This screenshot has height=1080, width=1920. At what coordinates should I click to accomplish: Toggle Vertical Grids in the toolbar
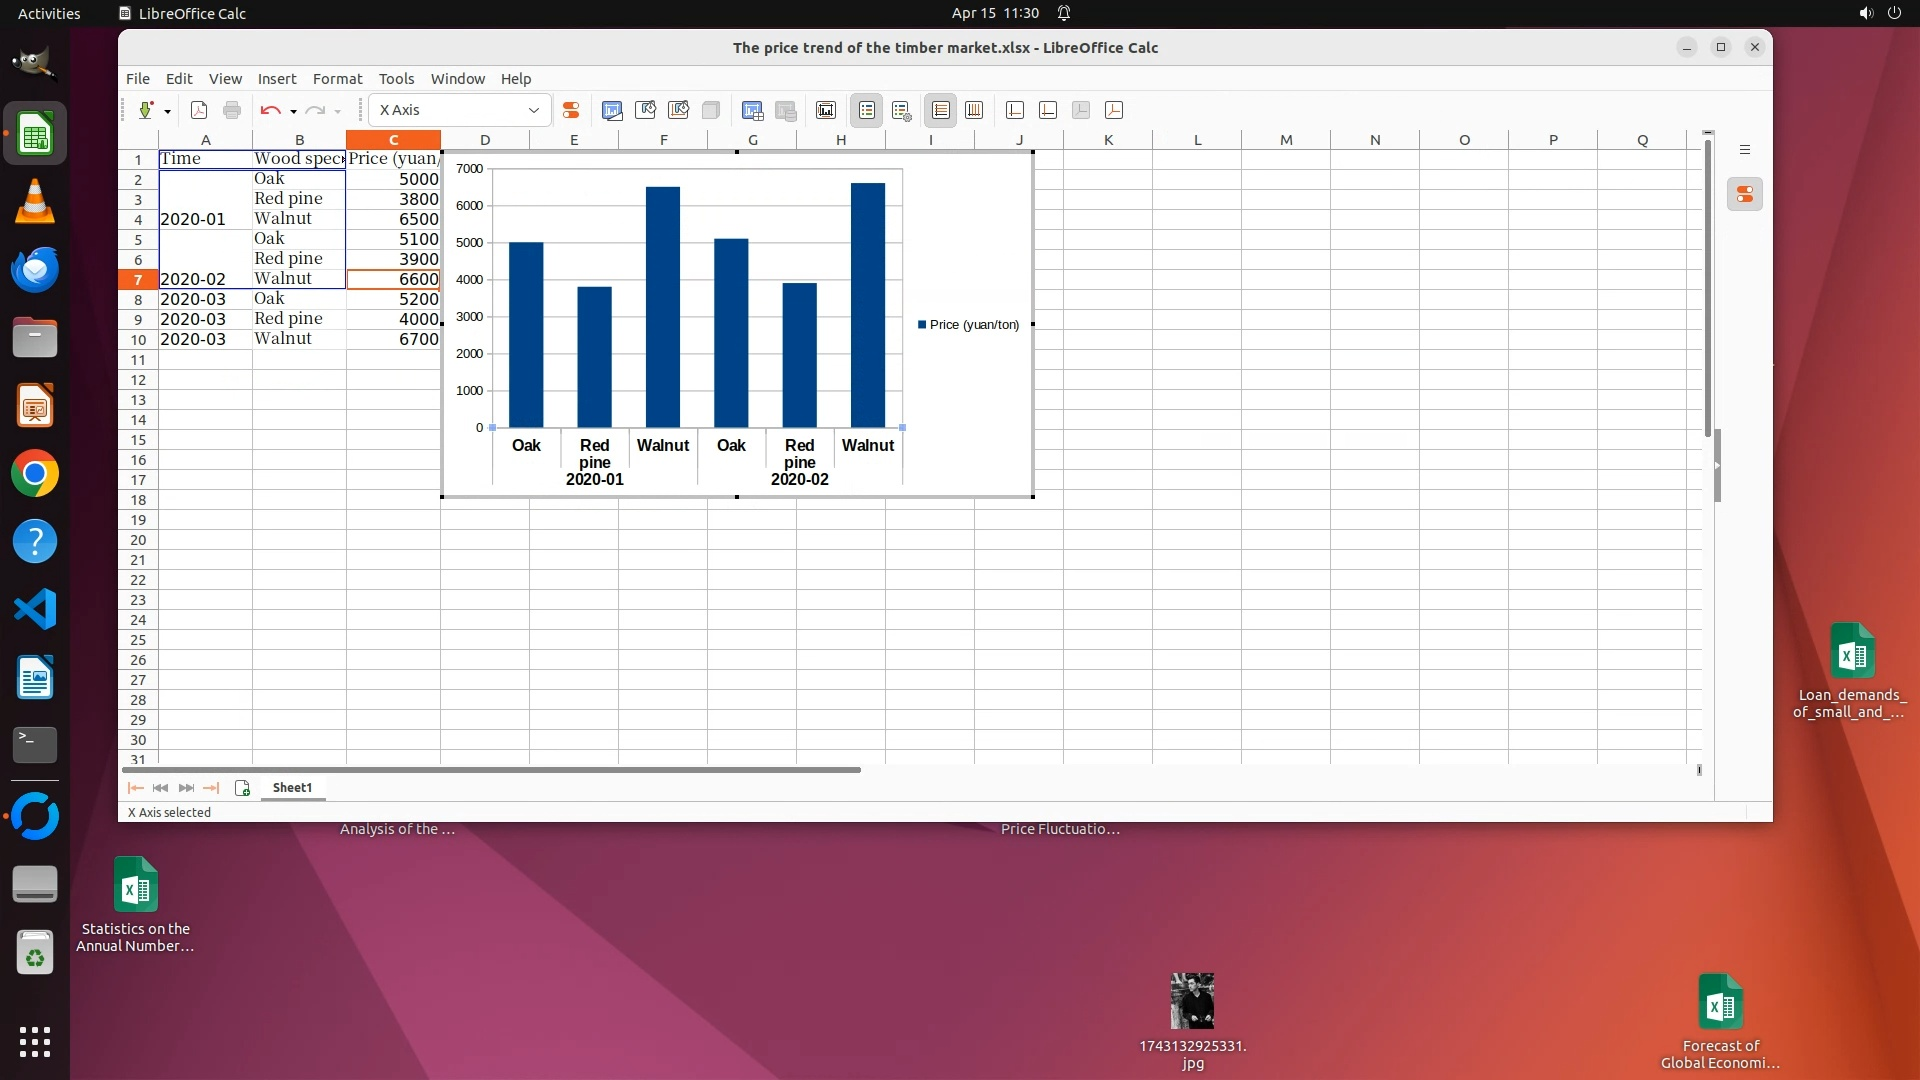pos(974,110)
